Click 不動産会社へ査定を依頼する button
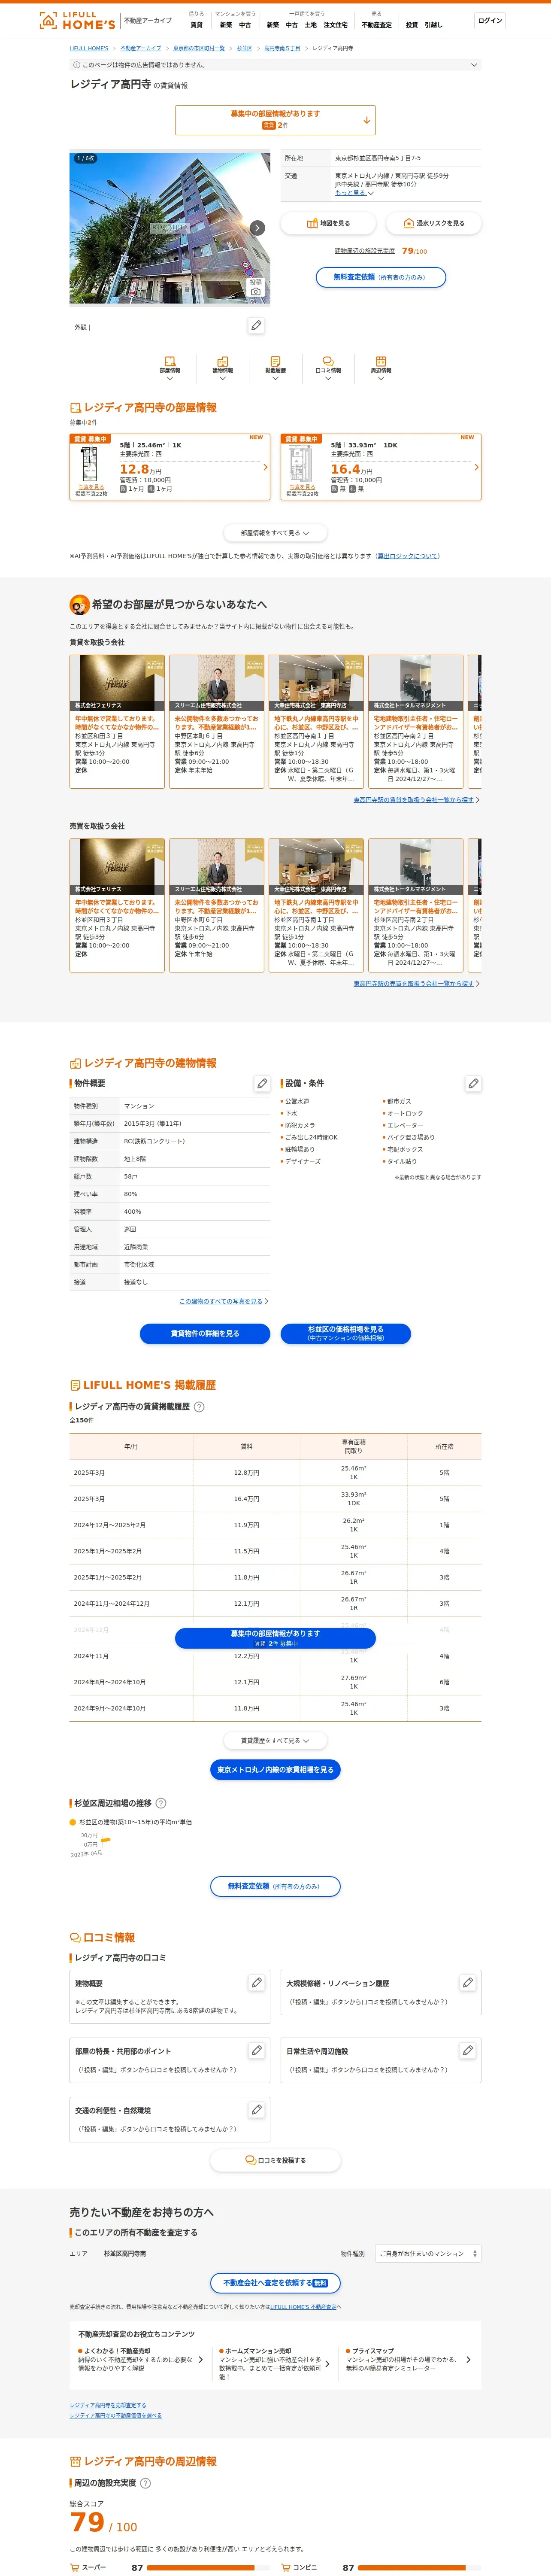This screenshot has height=2576, width=551. (275, 2283)
